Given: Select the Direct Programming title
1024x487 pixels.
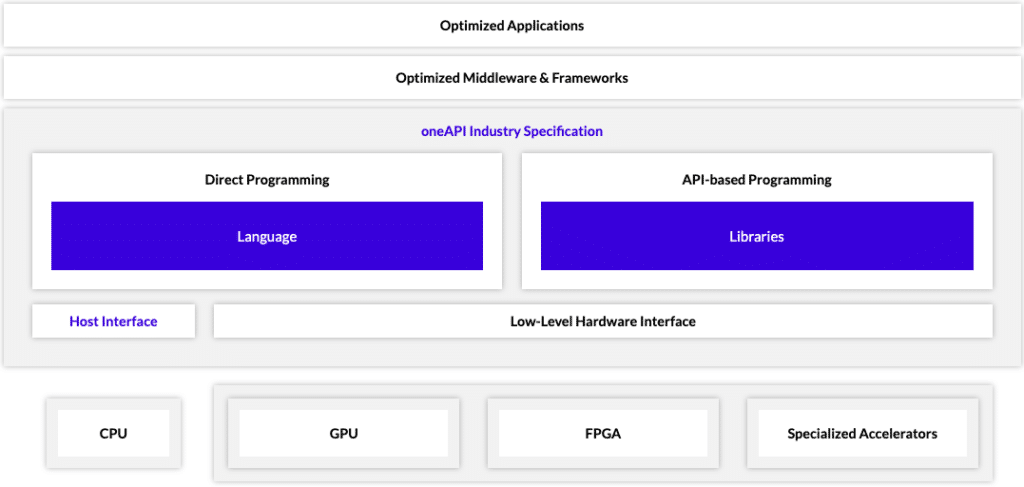Looking at the screenshot, I should (267, 180).
